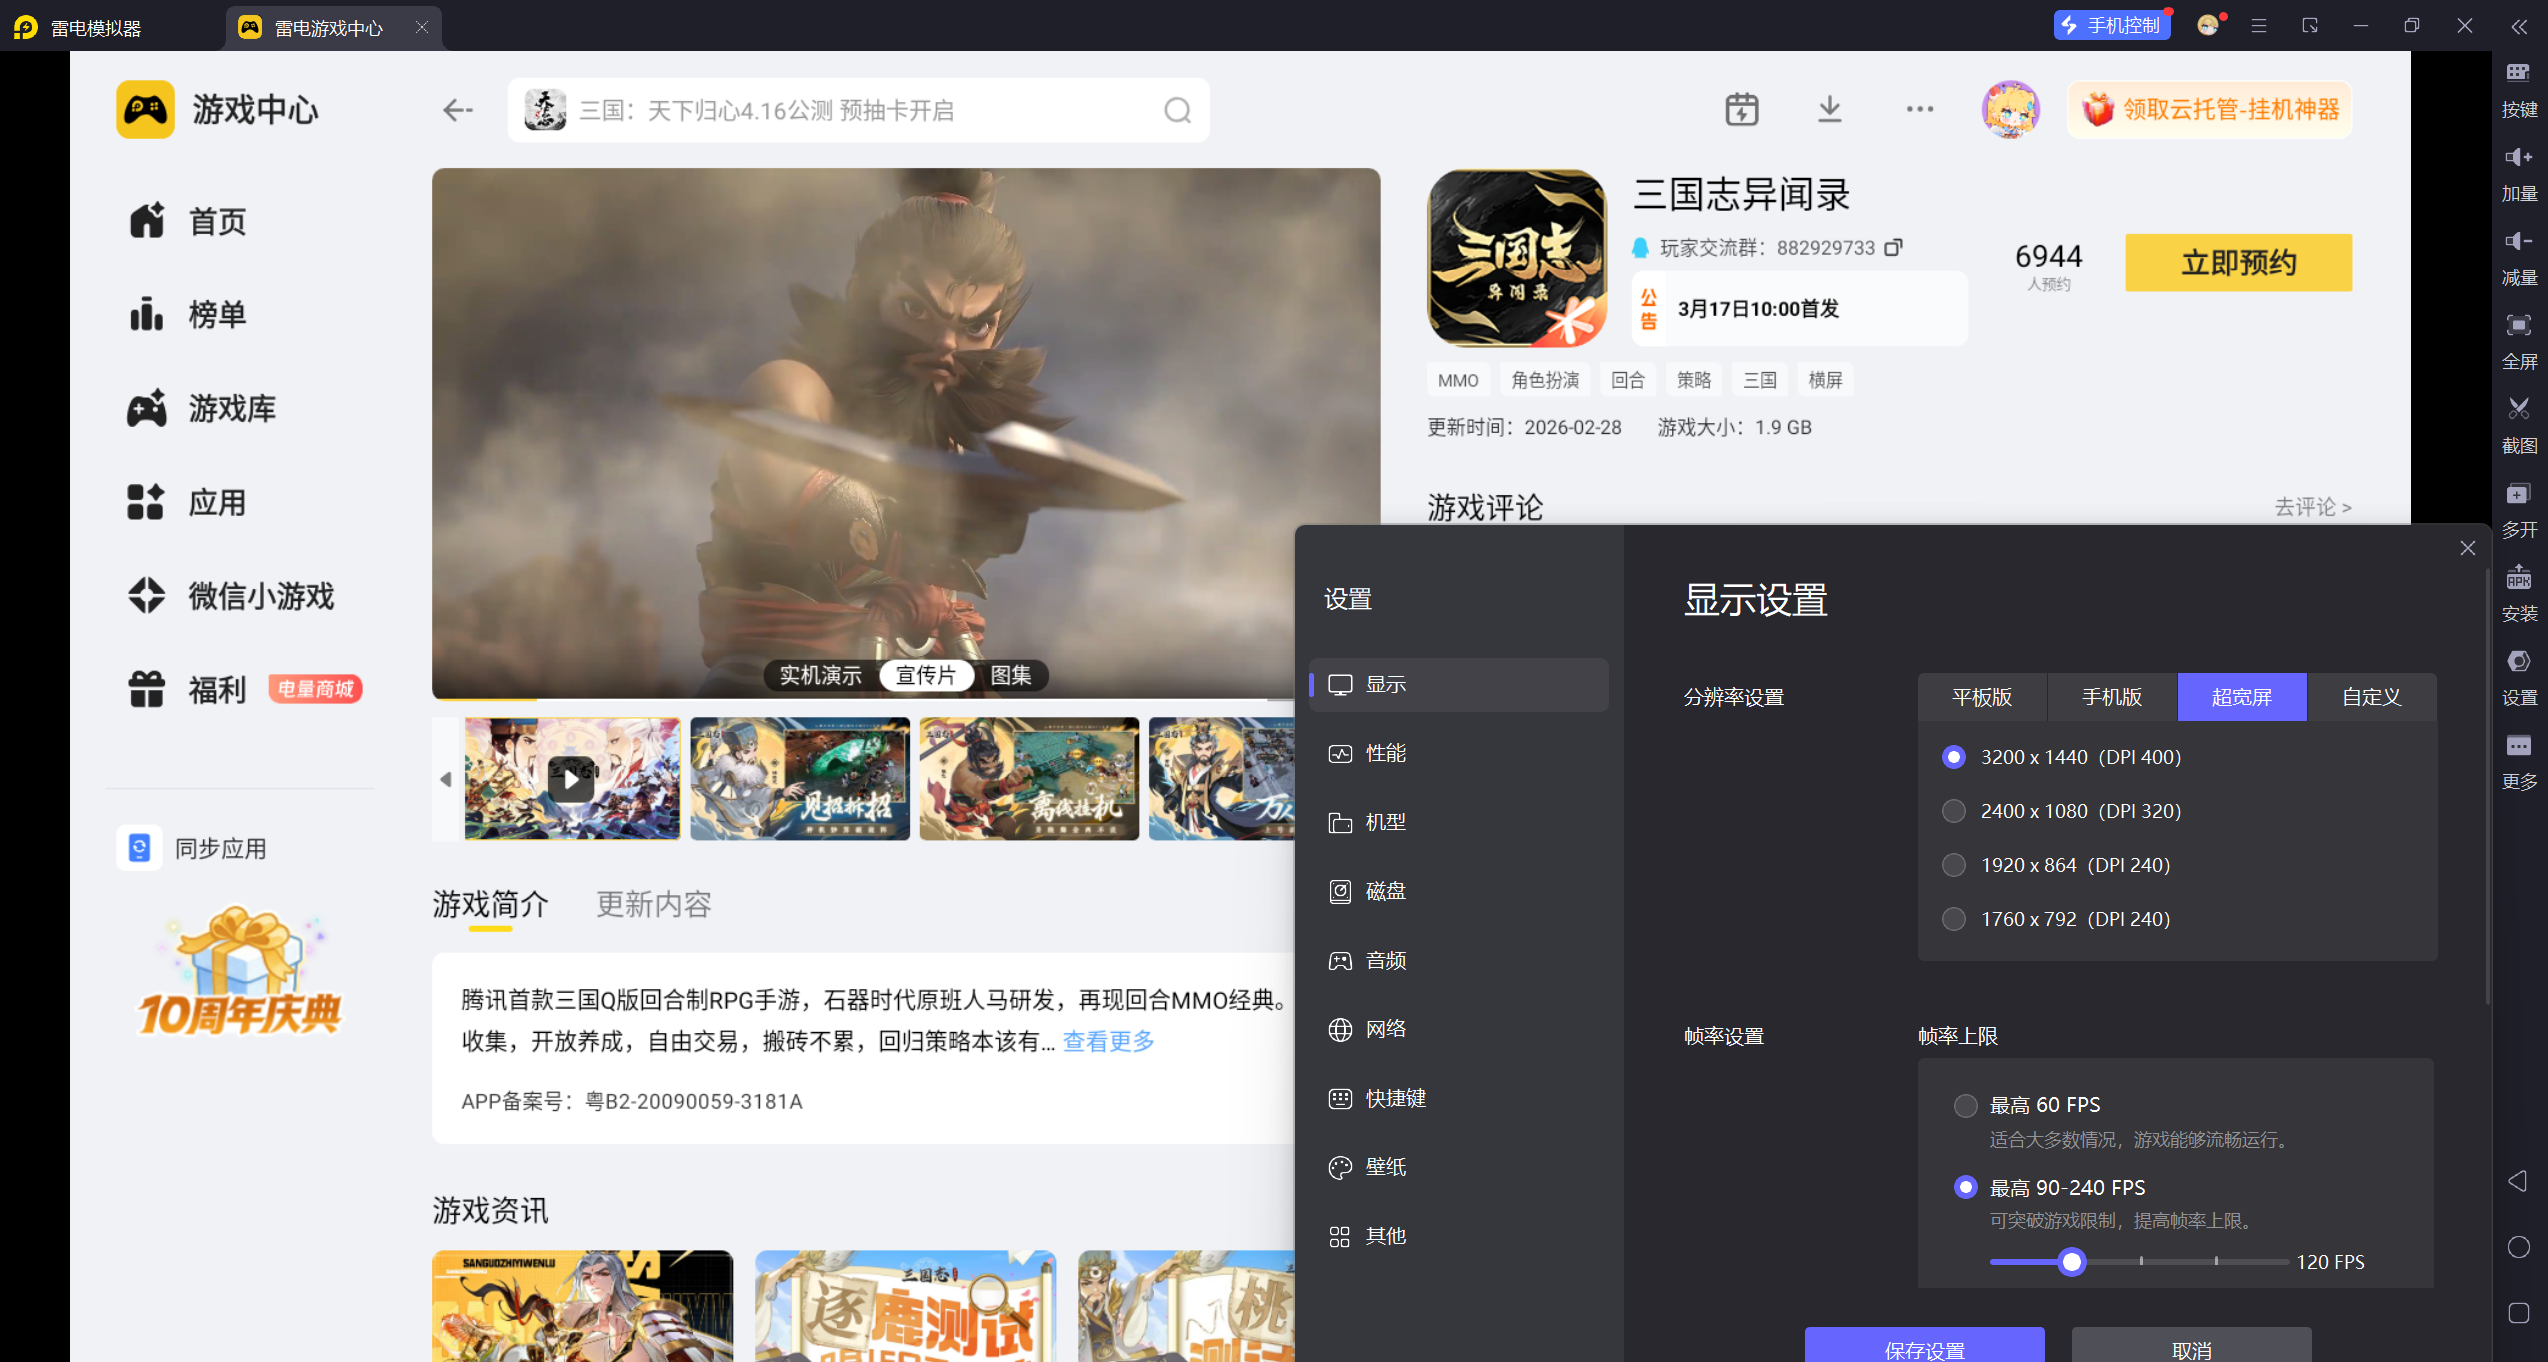Open the APK install icon
This screenshot has height=1362, width=2548.
point(2518,578)
